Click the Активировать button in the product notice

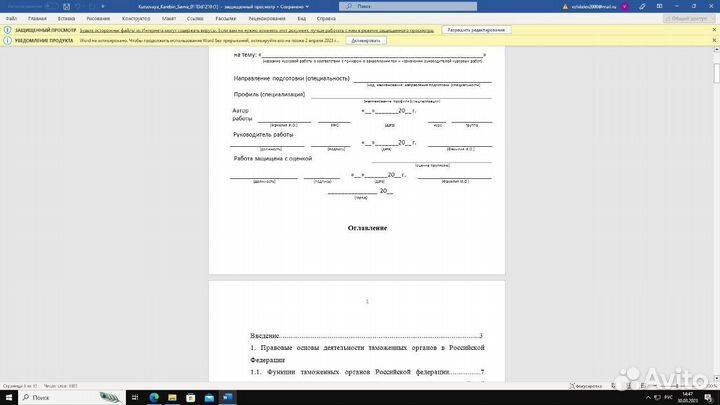366,41
